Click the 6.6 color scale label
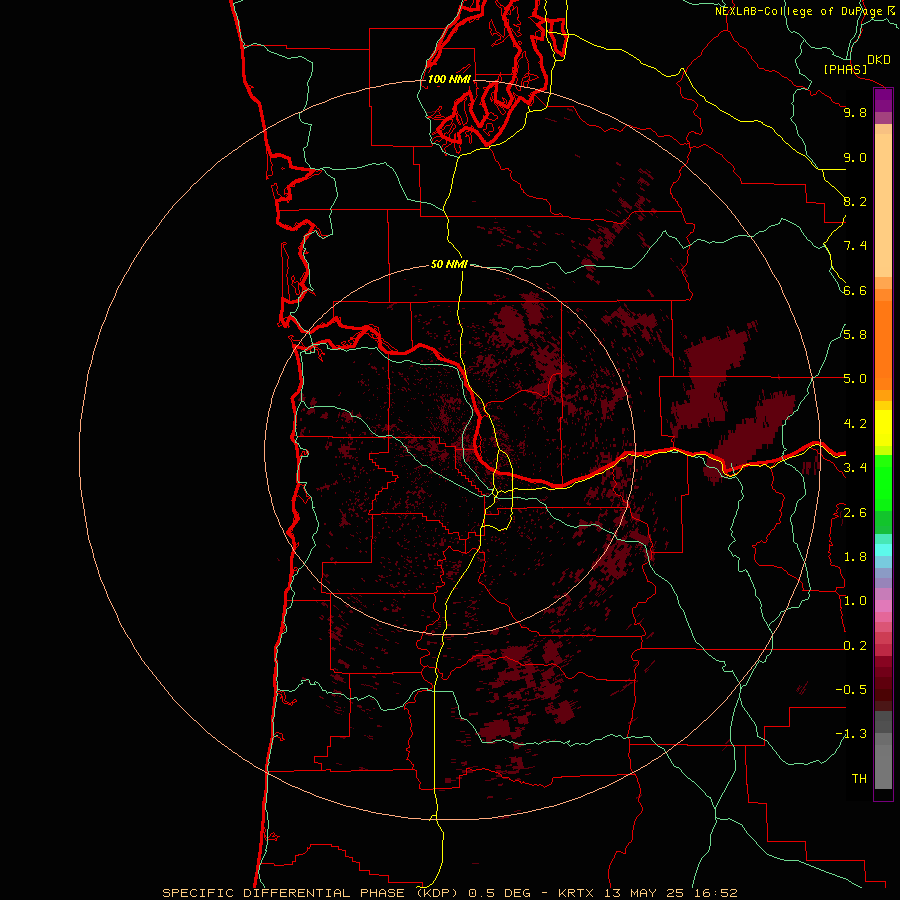 coord(855,290)
